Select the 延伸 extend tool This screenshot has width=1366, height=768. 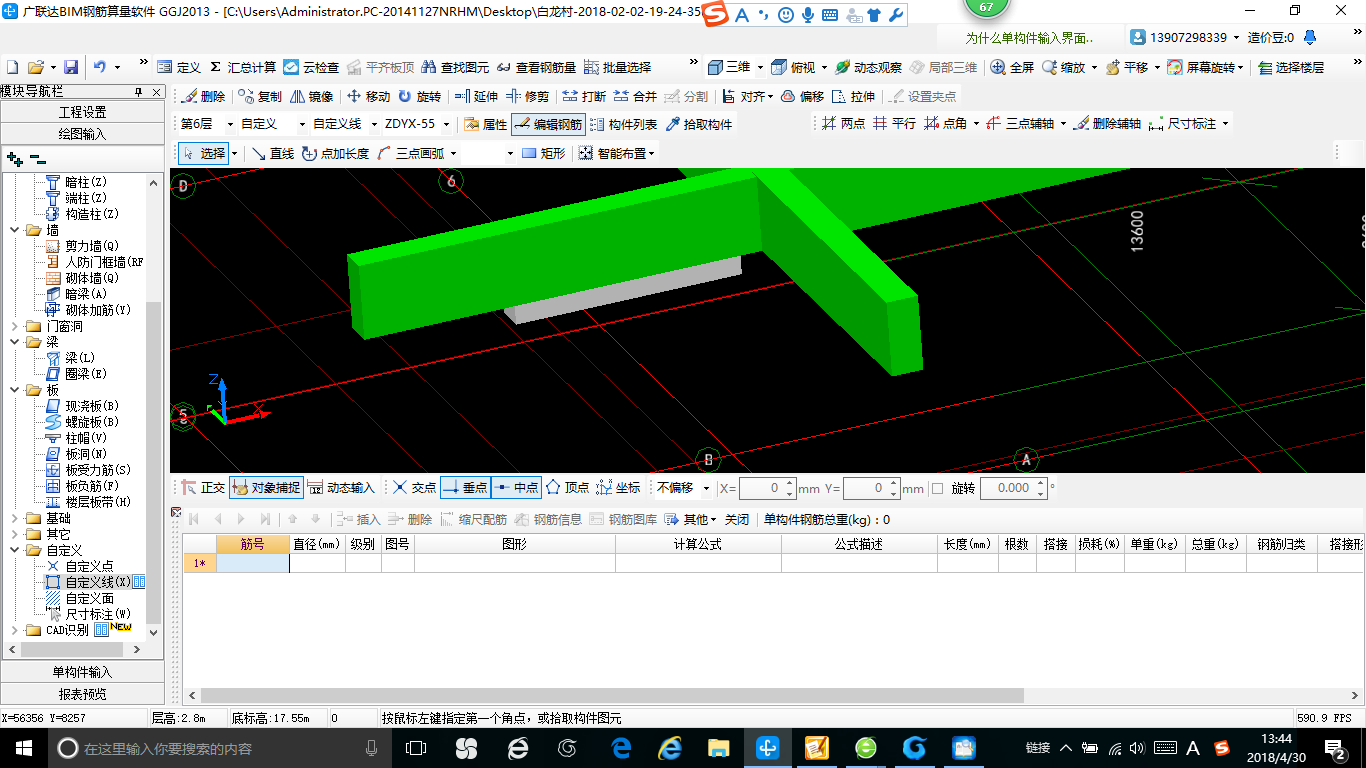pyautogui.click(x=476, y=96)
